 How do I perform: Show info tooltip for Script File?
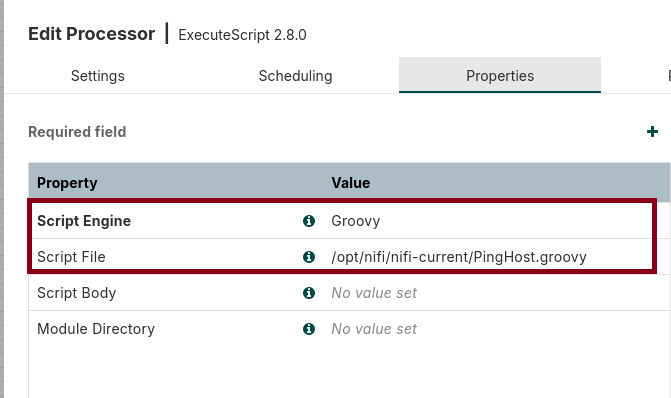(309, 257)
